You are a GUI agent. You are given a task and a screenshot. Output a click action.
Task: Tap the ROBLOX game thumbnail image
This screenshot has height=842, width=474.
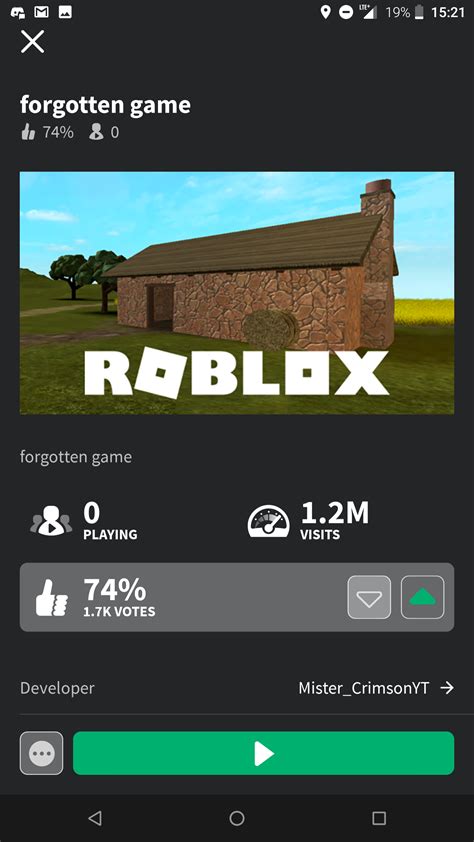pos(237,293)
